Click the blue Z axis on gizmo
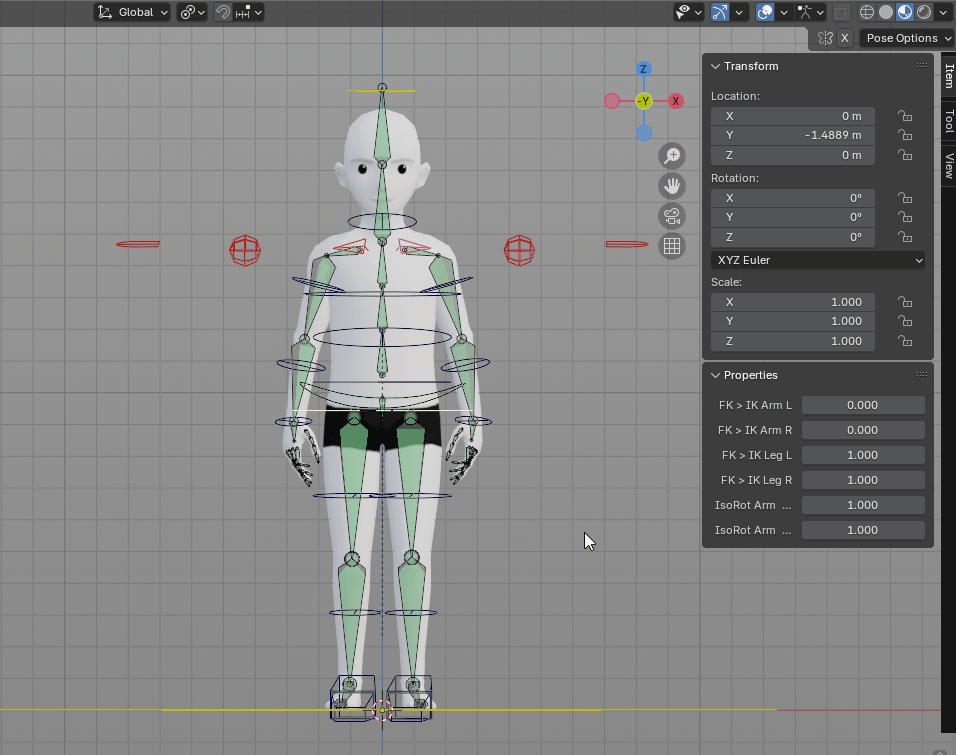The height and width of the screenshot is (755, 956). [x=644, y=69]
